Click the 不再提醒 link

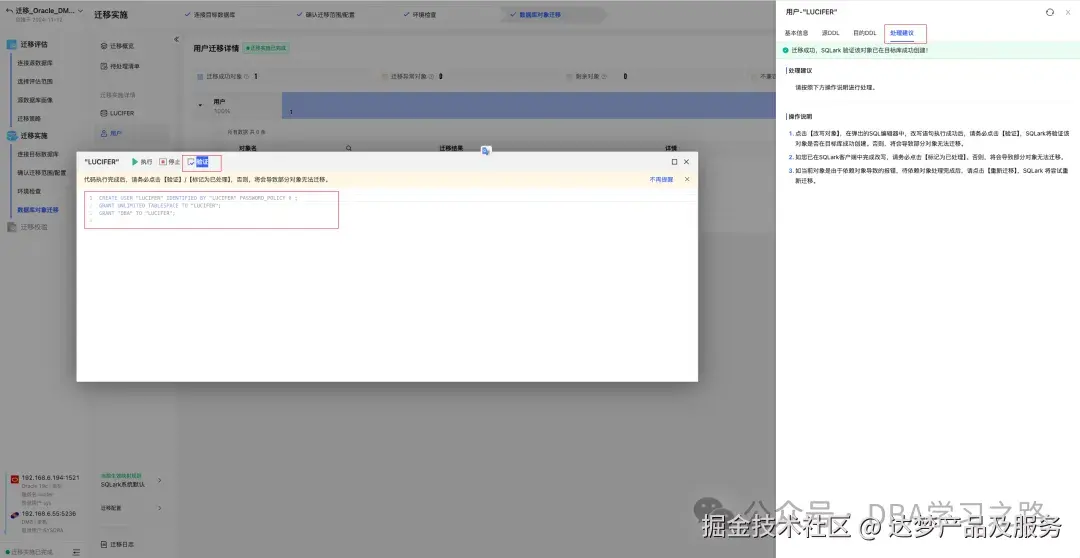click(661, 179)
